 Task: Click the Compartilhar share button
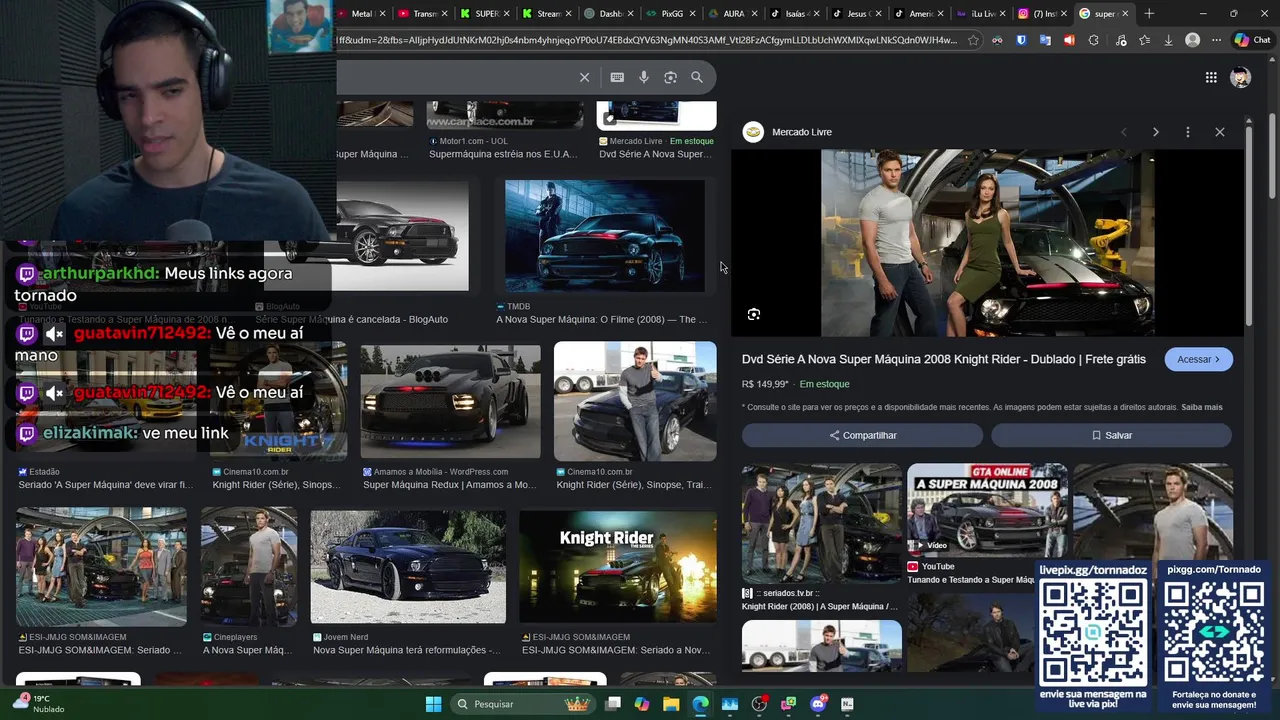[x=862, y=435]
